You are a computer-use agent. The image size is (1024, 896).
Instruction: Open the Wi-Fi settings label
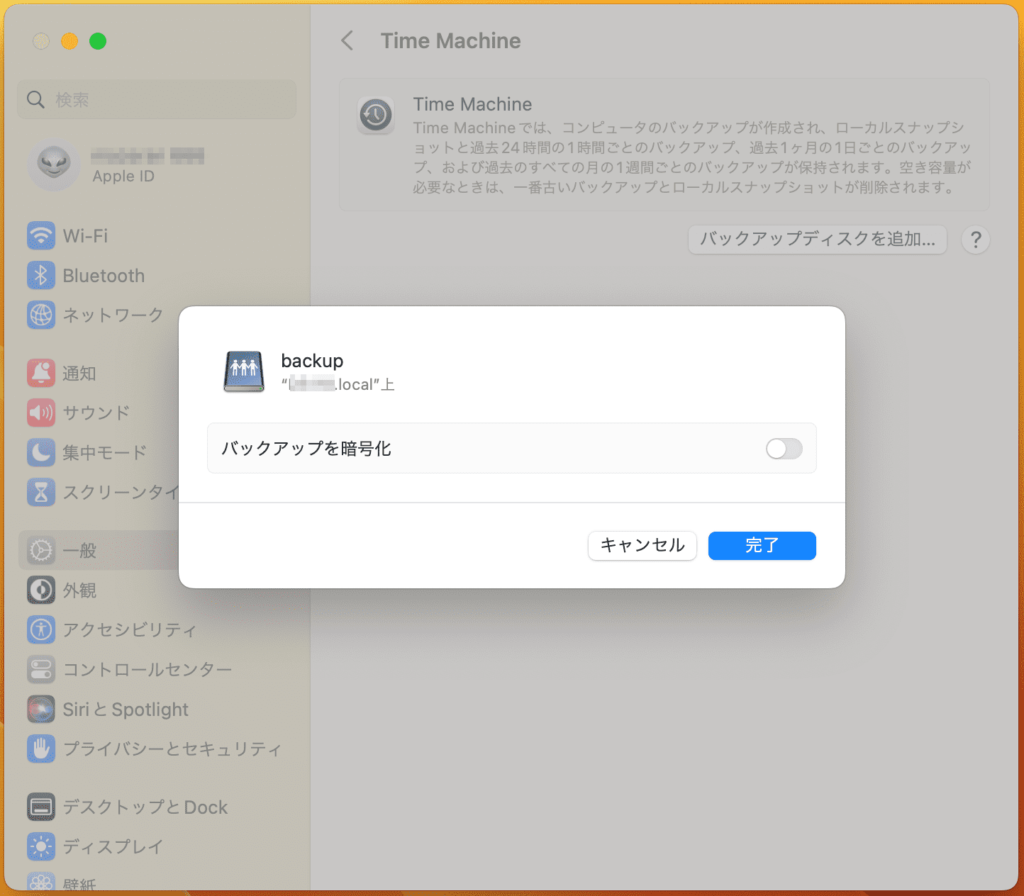(x=86, y=236)
